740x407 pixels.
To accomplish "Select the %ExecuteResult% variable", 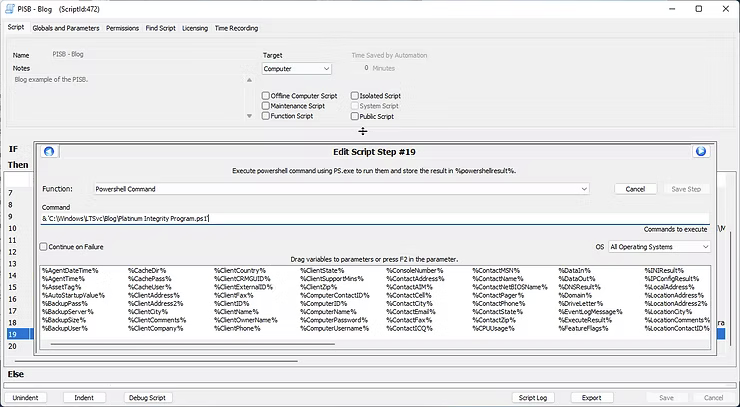I will pyautogui.click(x=585, y=320).
